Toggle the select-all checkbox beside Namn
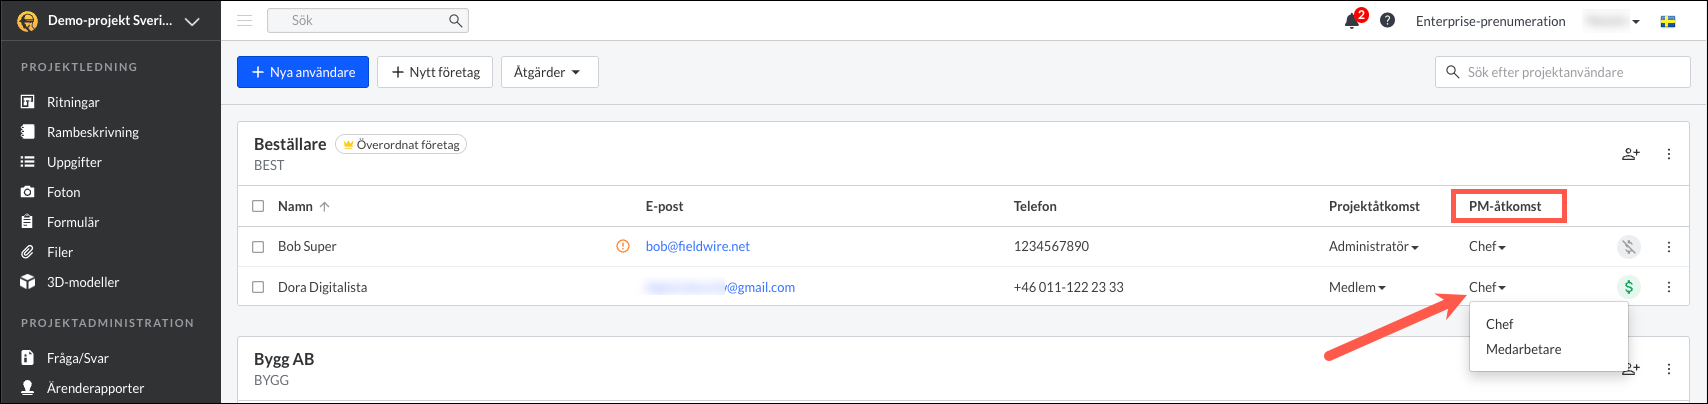This screenshot has width=1708, height=404. (258, 206)
